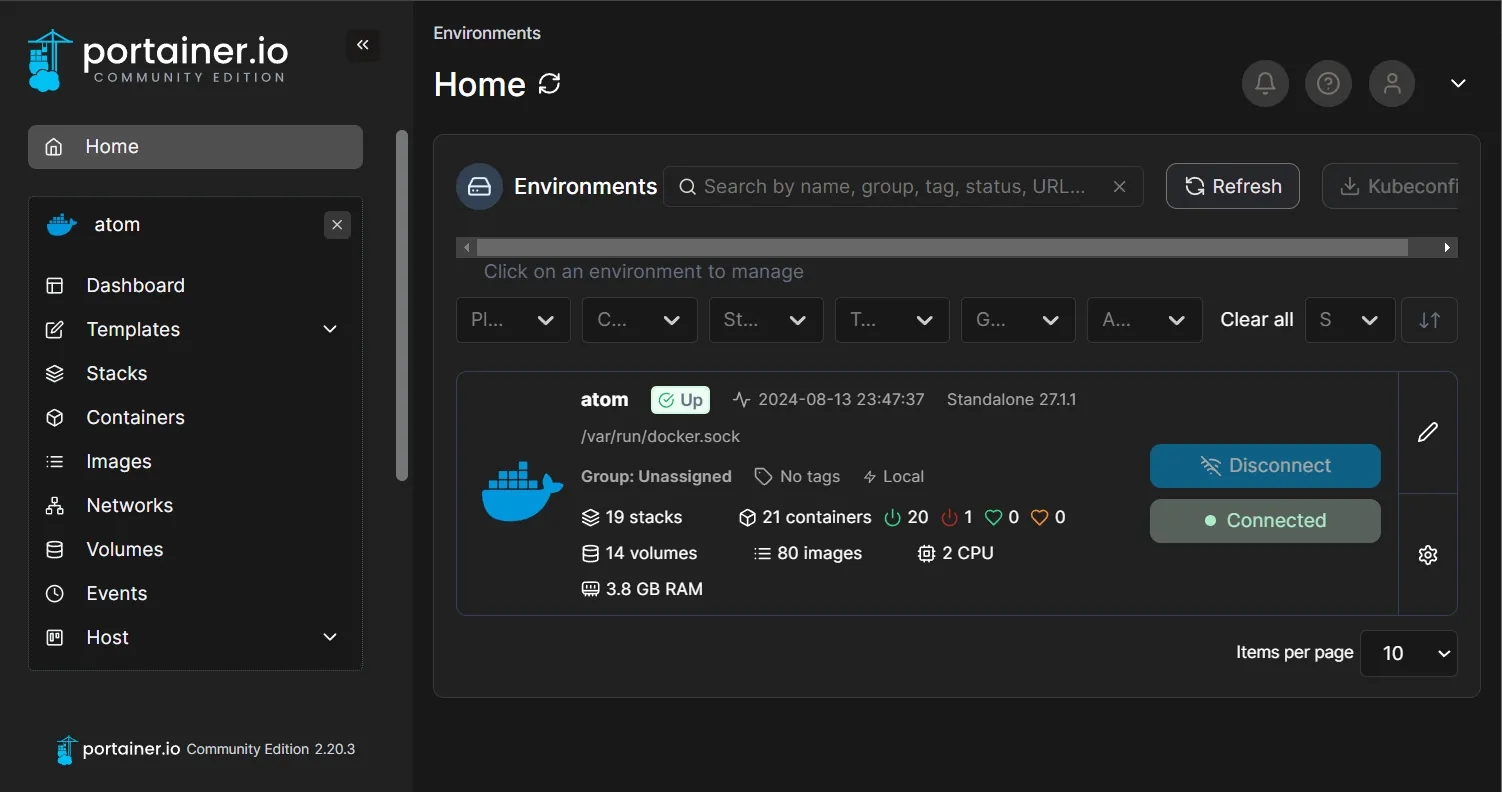Click the Disconnect button
1502x792 pixels.
pyautogui.click(x=1265, y=466)
